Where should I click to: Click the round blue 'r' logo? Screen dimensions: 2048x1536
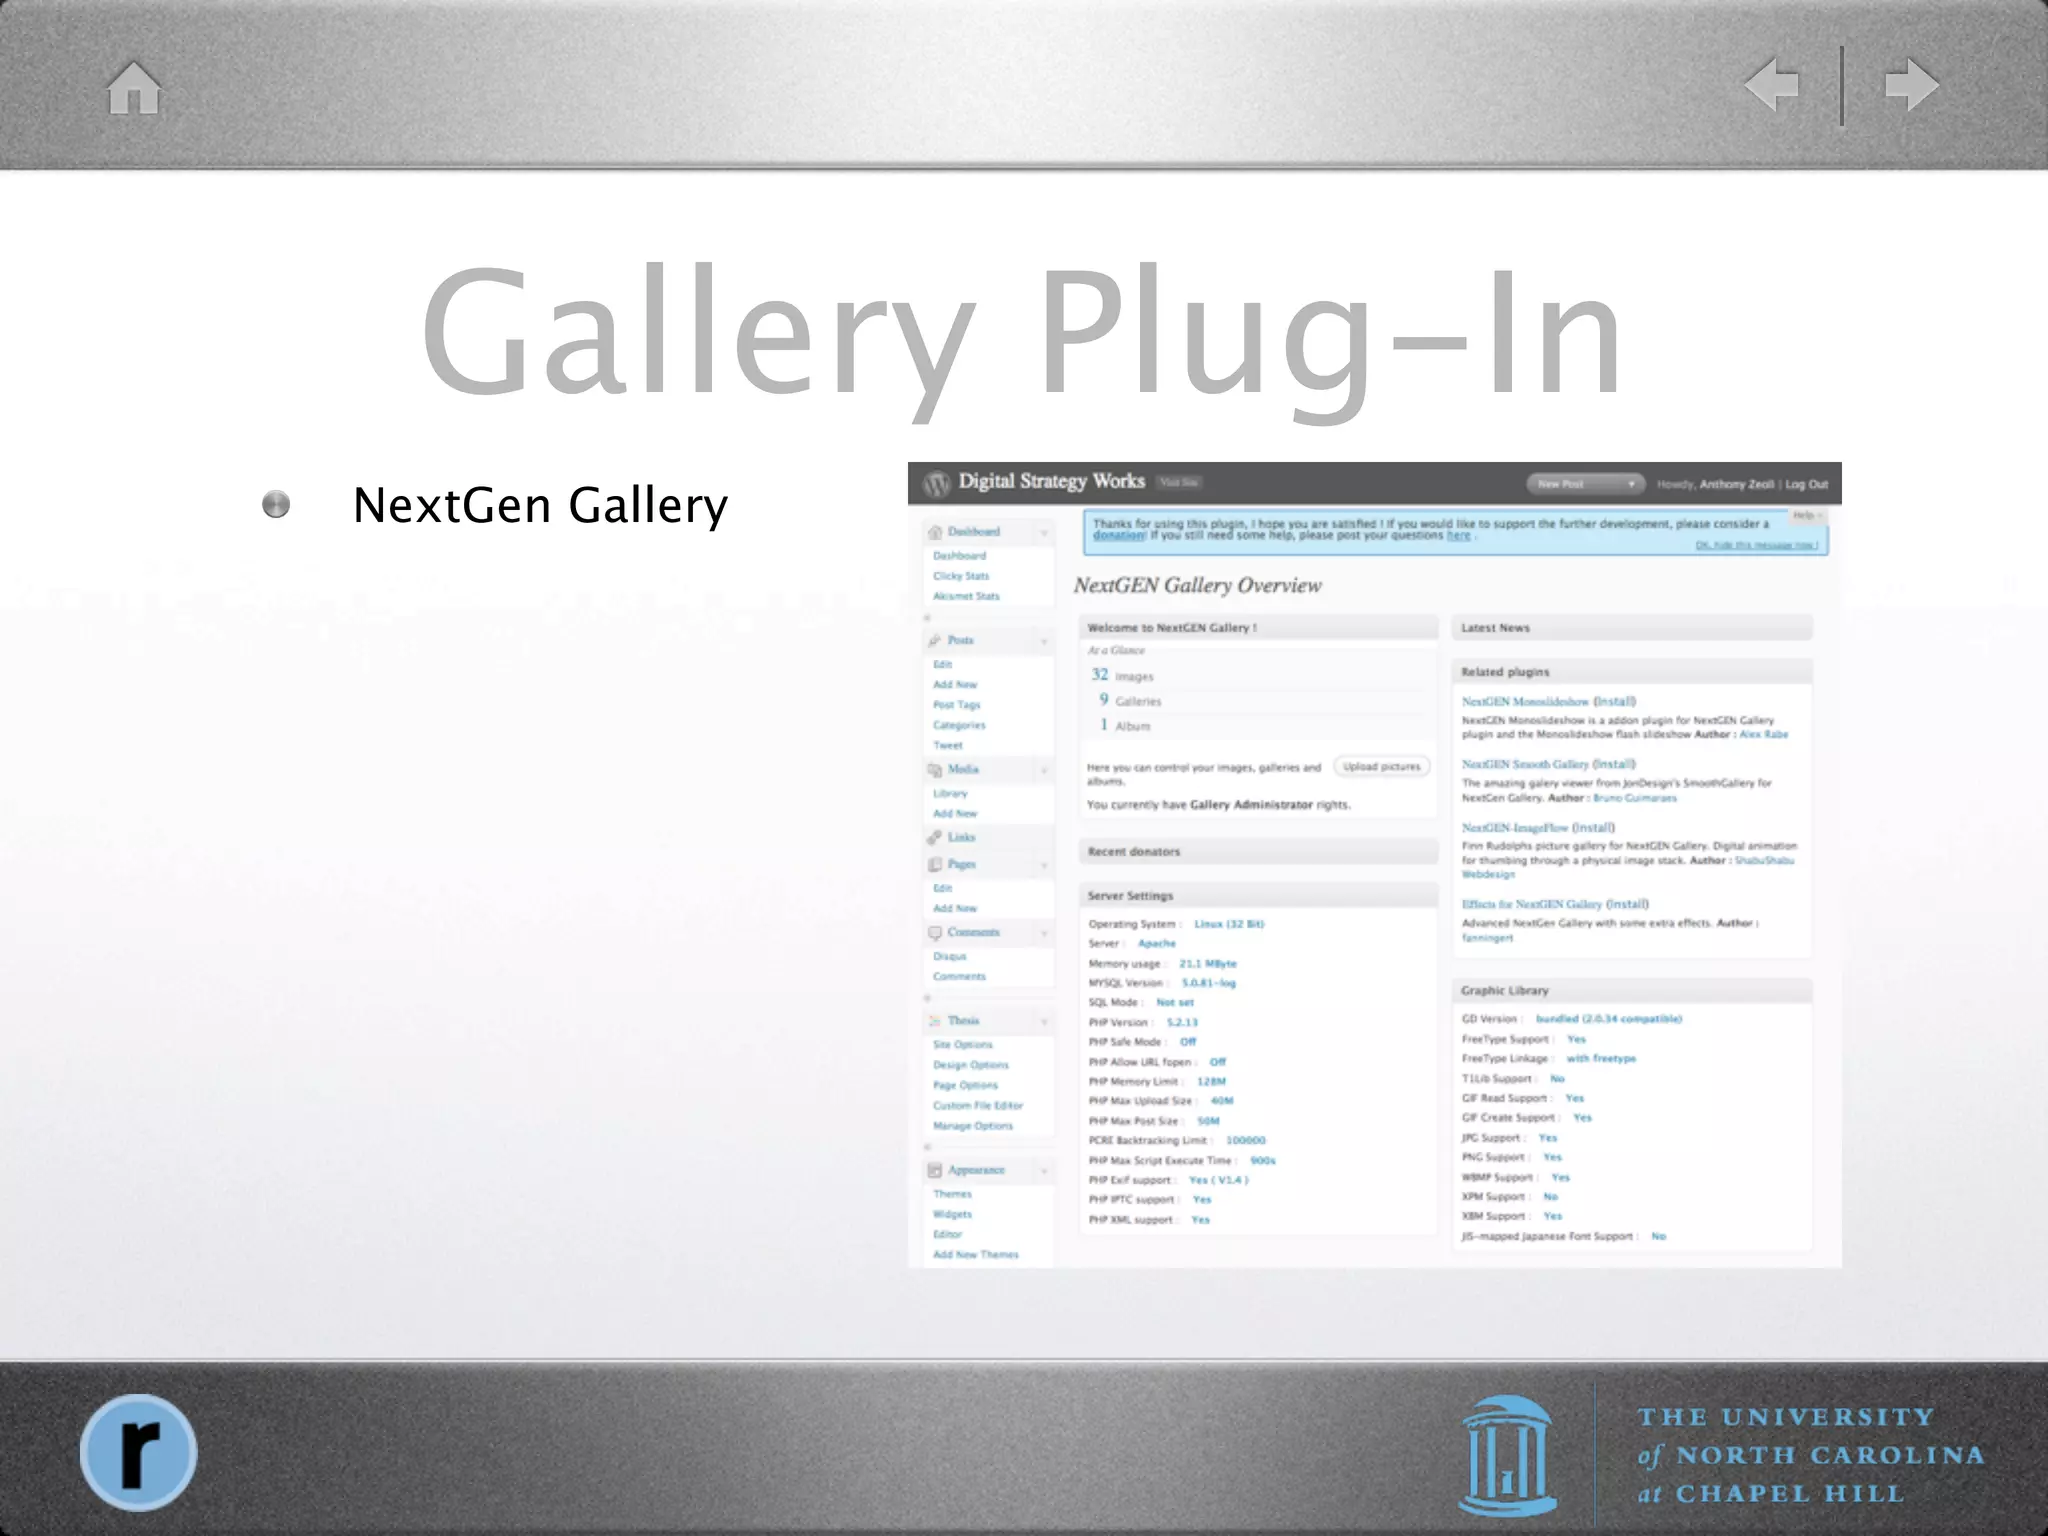pyautogui.click(x=138, y=1452)
